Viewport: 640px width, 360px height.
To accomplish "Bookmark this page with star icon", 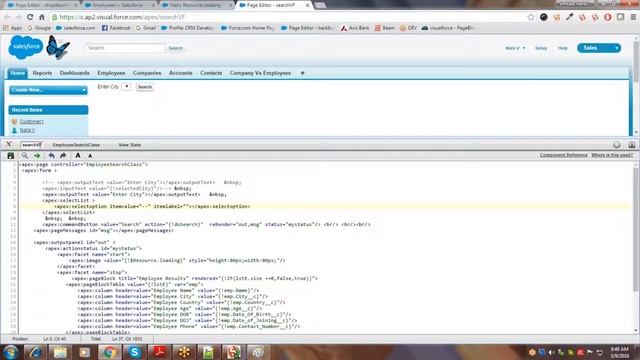I will point(531,17).
